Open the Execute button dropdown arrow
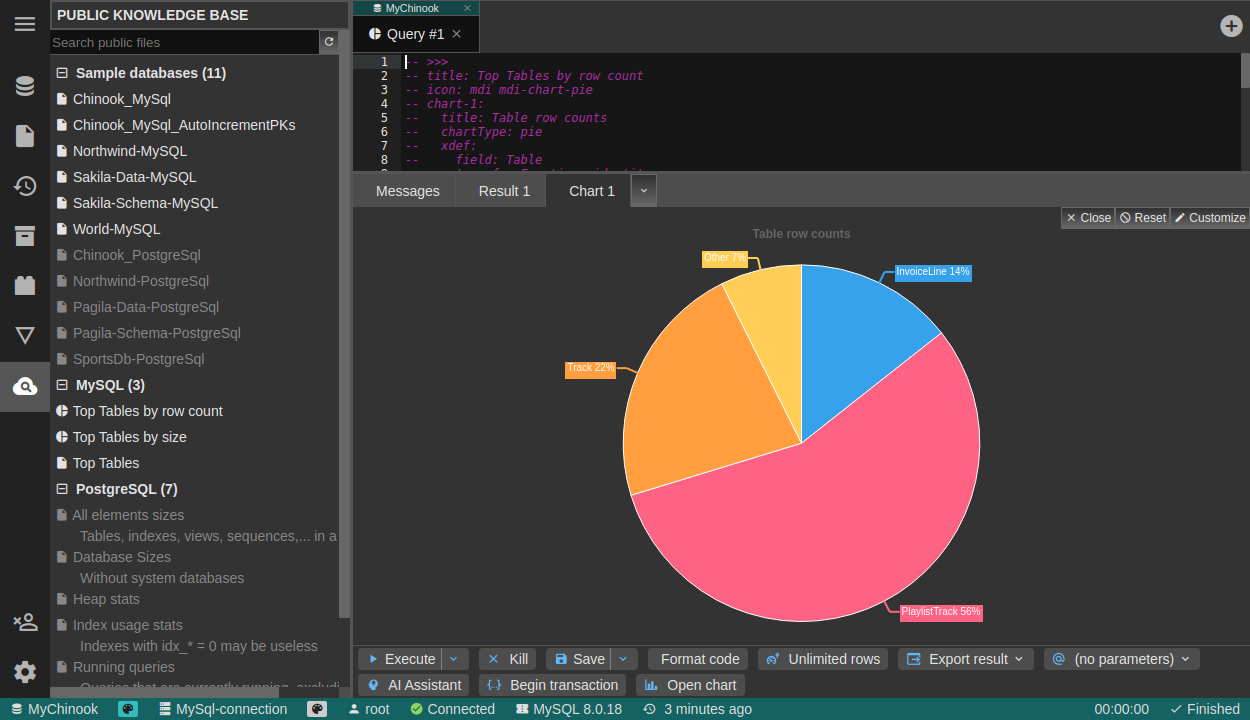 [x=454, y=659]
